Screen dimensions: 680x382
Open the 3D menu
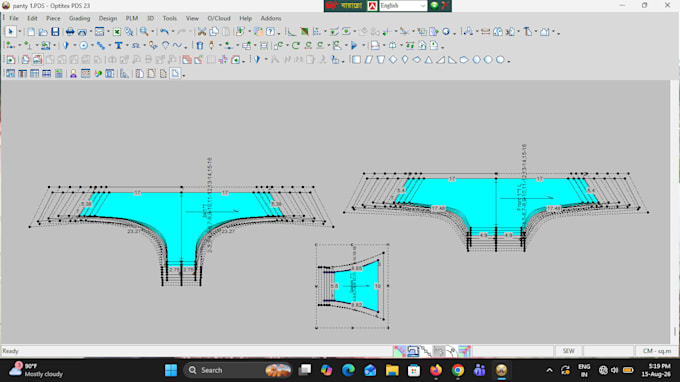coord(150,18)
